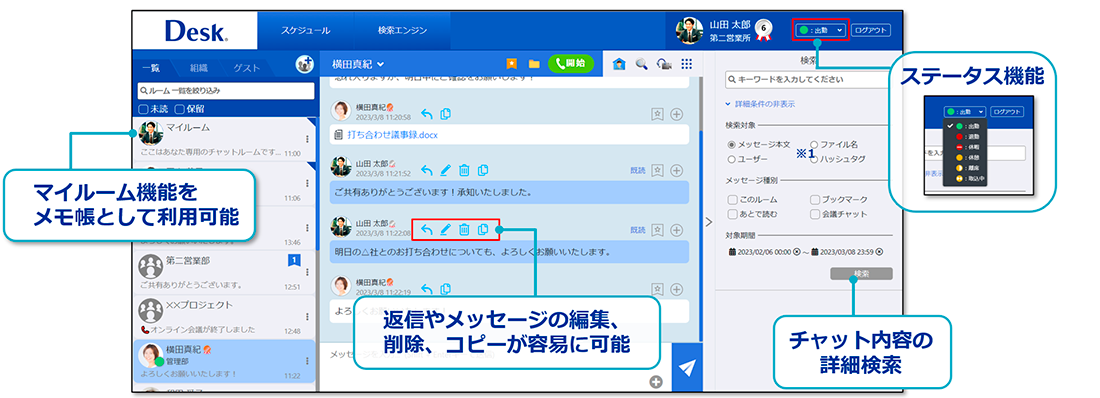1100x398 pixels.
Task: Open the grid apps menu icon
Action: tap(687, 63)
